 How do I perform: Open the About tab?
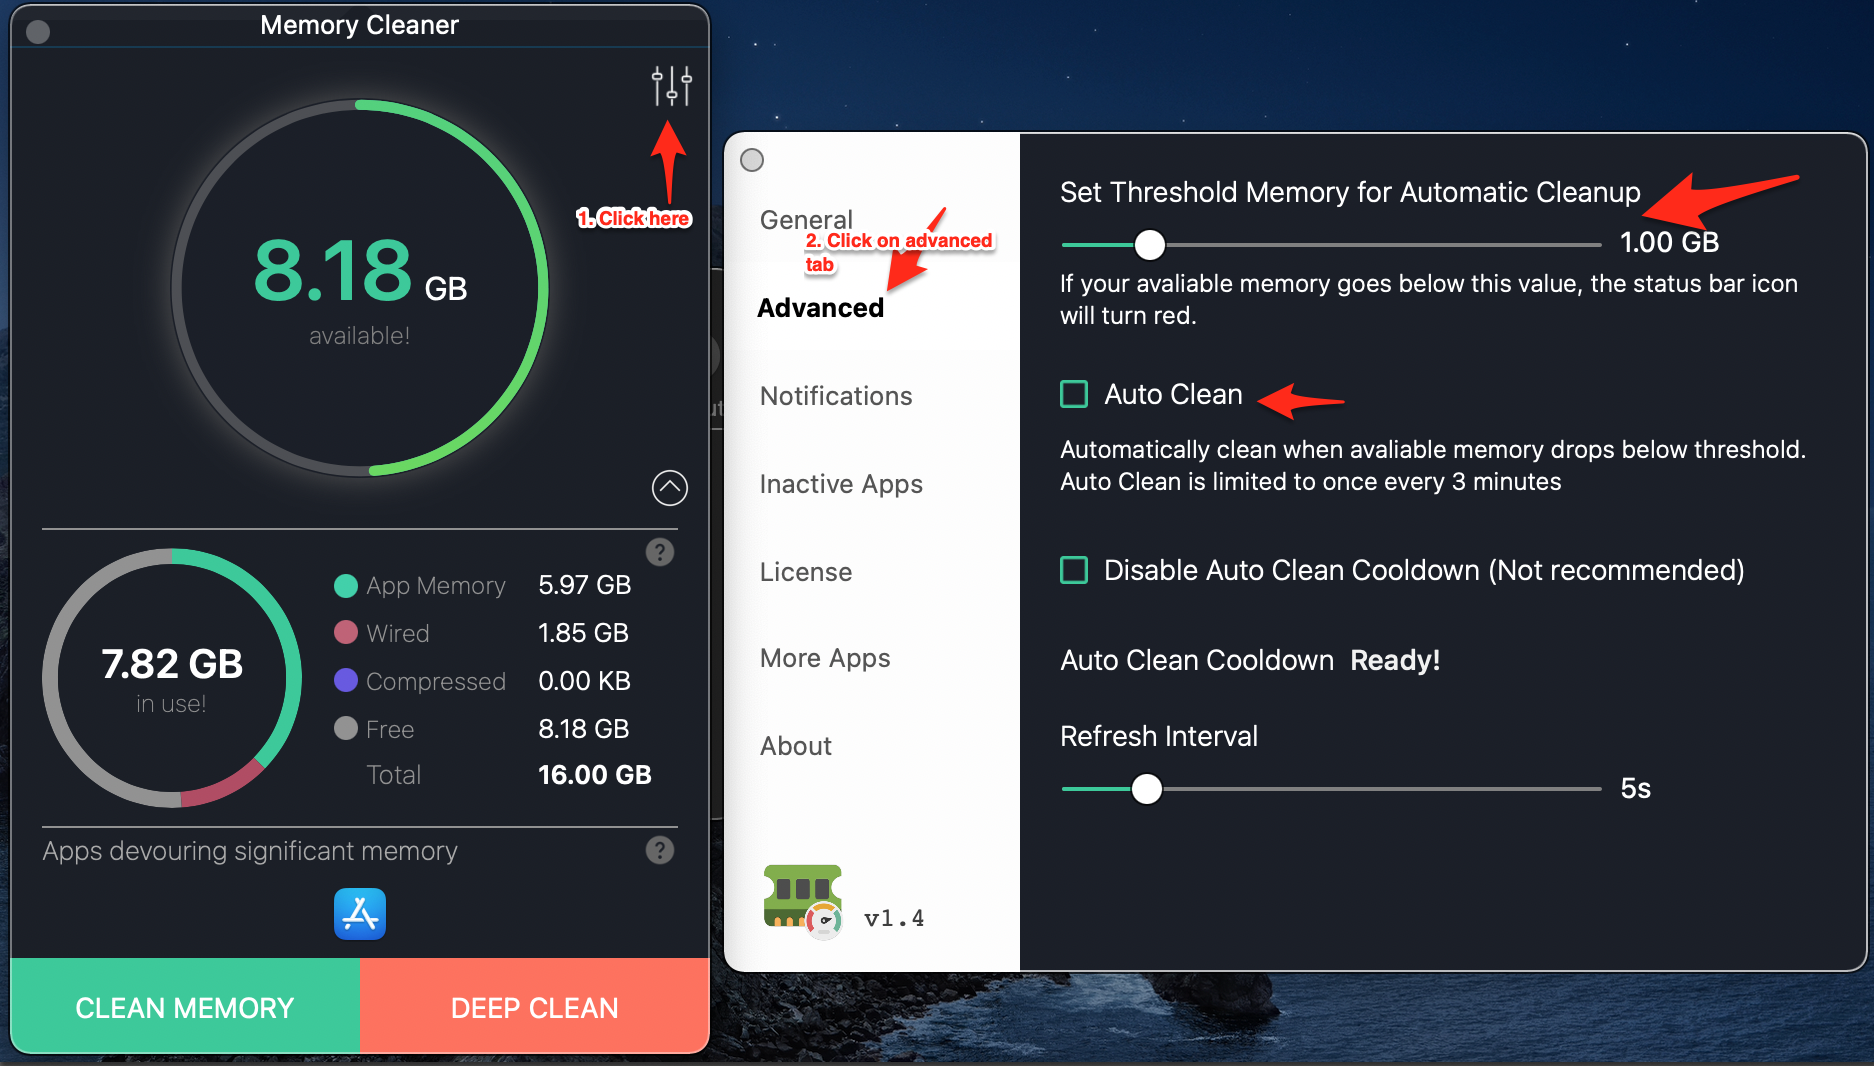796,746
